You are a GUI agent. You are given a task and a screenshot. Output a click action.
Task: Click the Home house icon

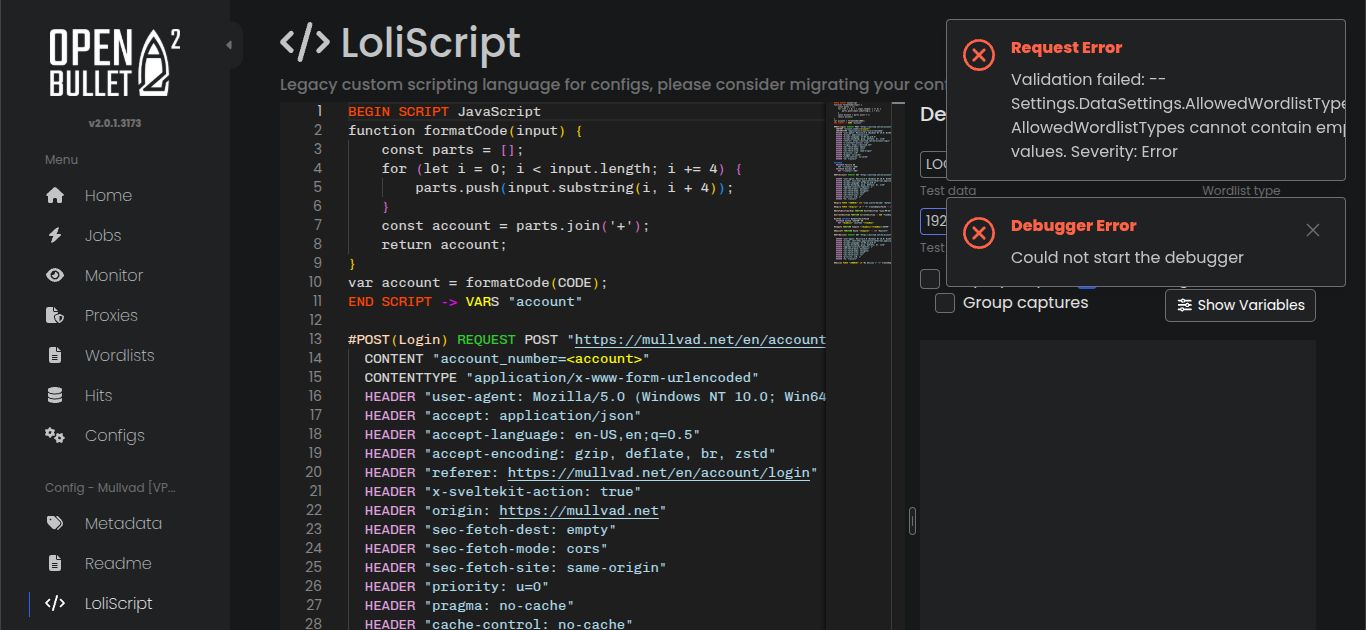pyautogui.click(x=55, y=195)
